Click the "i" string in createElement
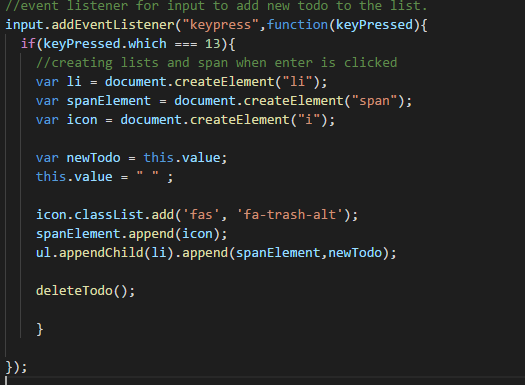The height and width of the screenshot is (385, 525). click(x=309, y=120)
